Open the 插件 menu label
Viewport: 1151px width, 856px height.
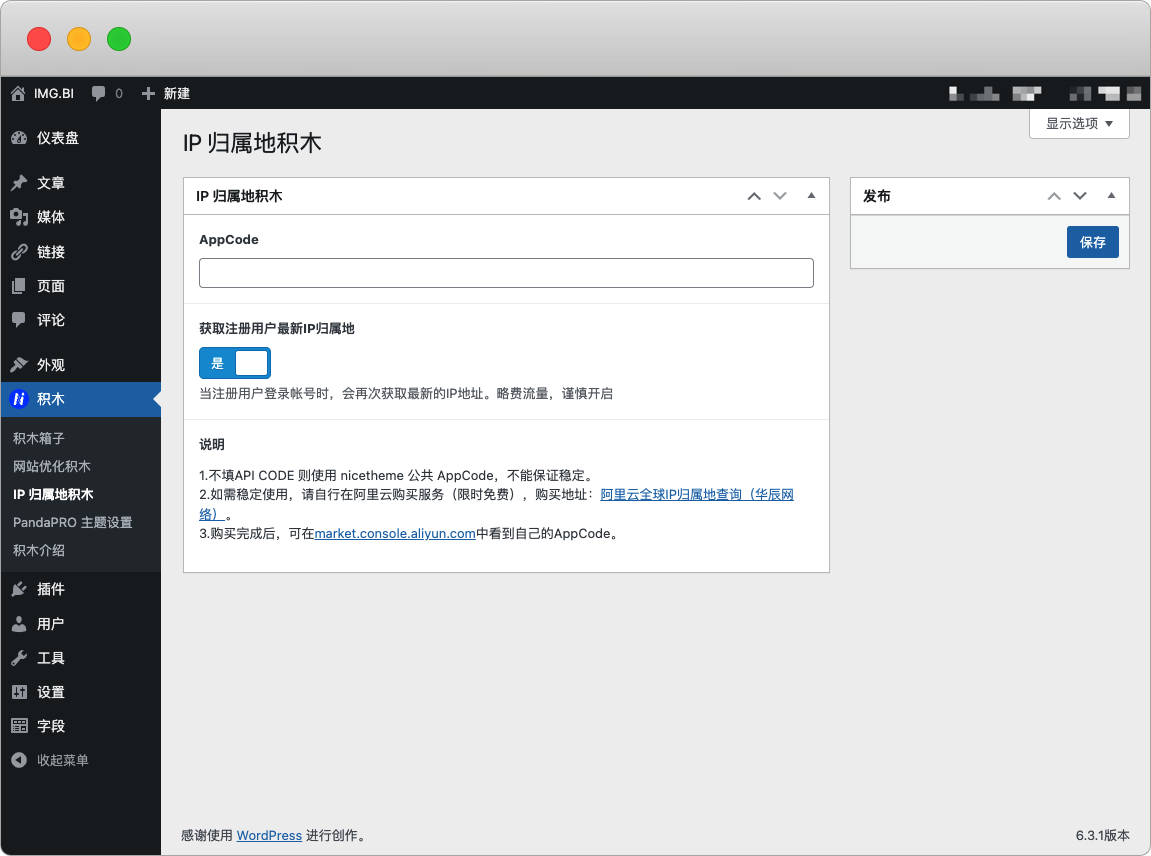[51, 589]
